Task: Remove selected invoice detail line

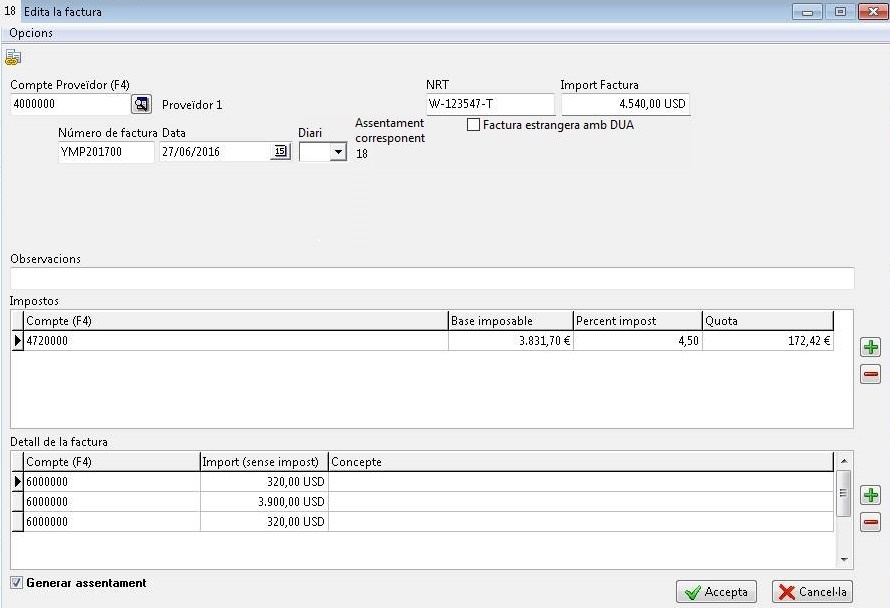Action: point(871,522)
